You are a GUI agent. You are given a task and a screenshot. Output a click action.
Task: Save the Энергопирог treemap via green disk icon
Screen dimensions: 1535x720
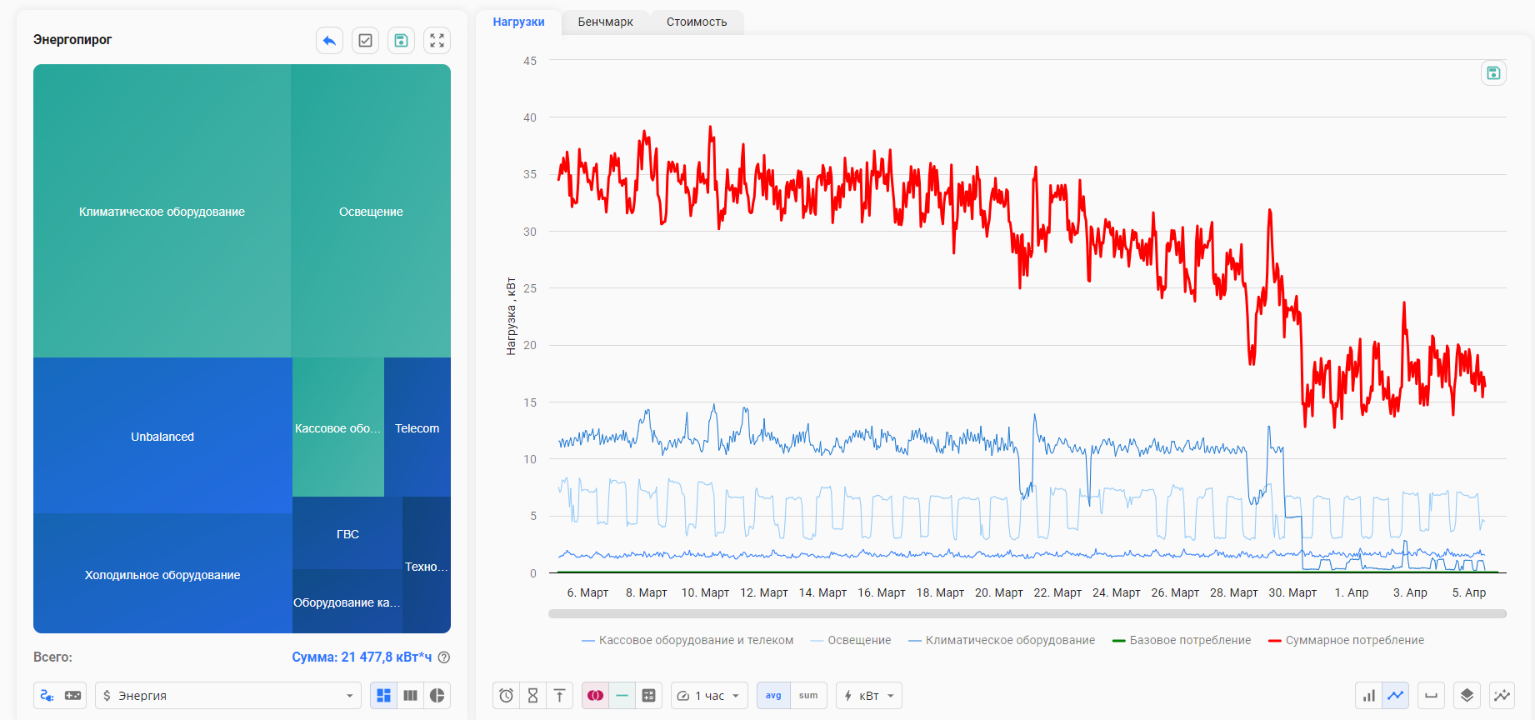pos(401,41)
